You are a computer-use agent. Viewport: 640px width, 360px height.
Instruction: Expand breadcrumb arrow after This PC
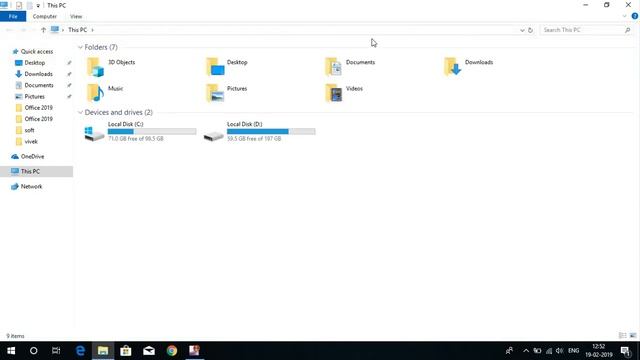click(x=93, y=30)
